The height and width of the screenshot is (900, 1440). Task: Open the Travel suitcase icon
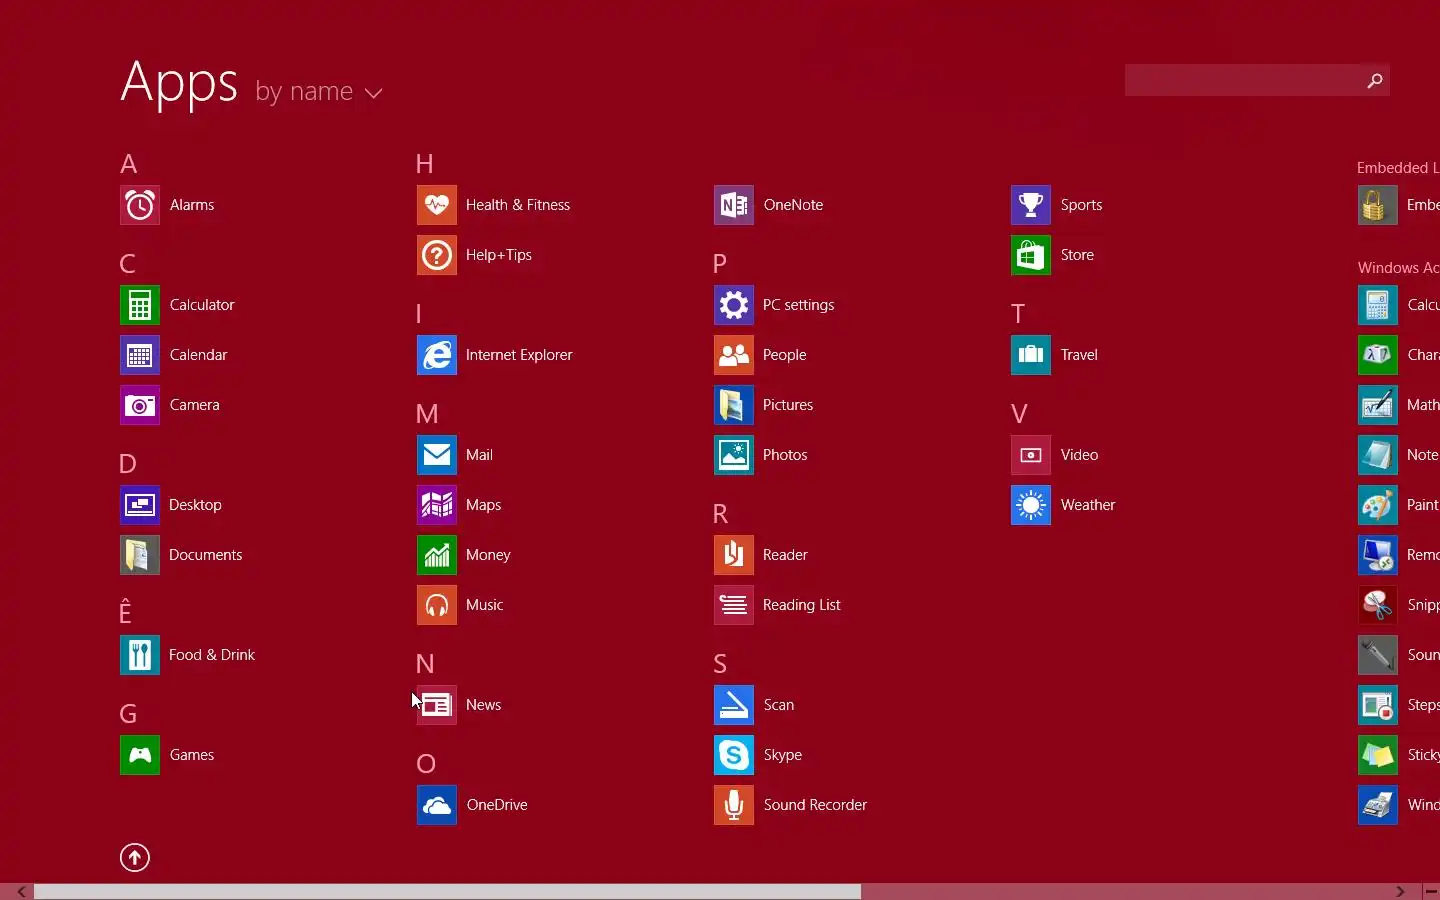[1031, 355]
